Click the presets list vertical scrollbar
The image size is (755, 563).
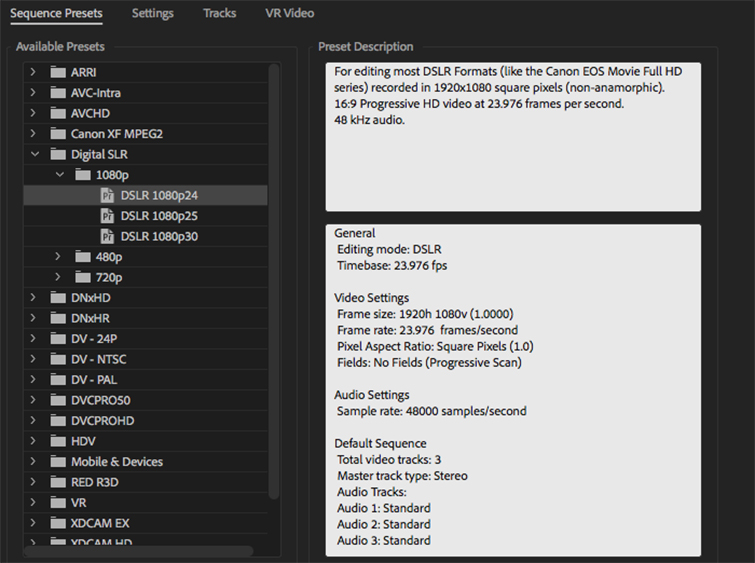pyautogui.click(x=274, y=282)
